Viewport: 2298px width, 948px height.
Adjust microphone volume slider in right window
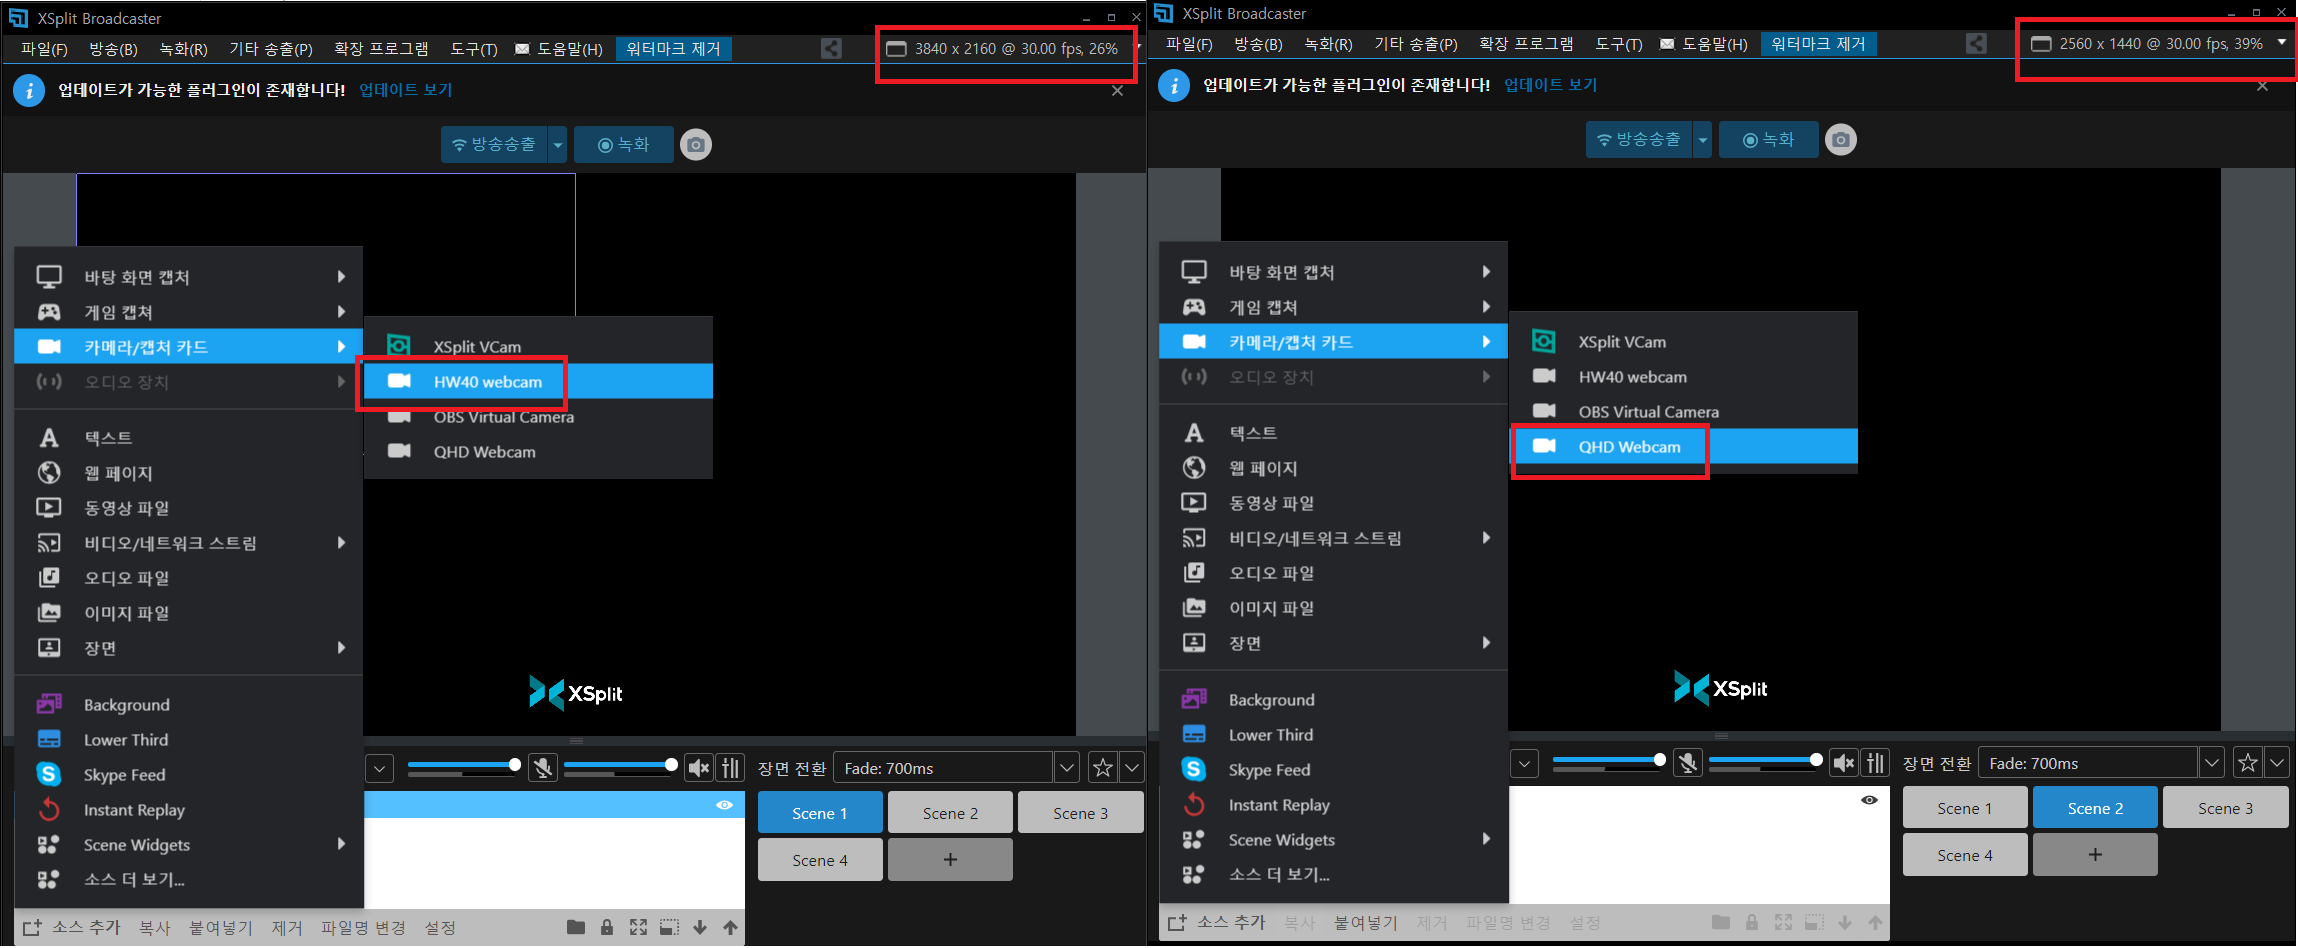coord(1609,761)
